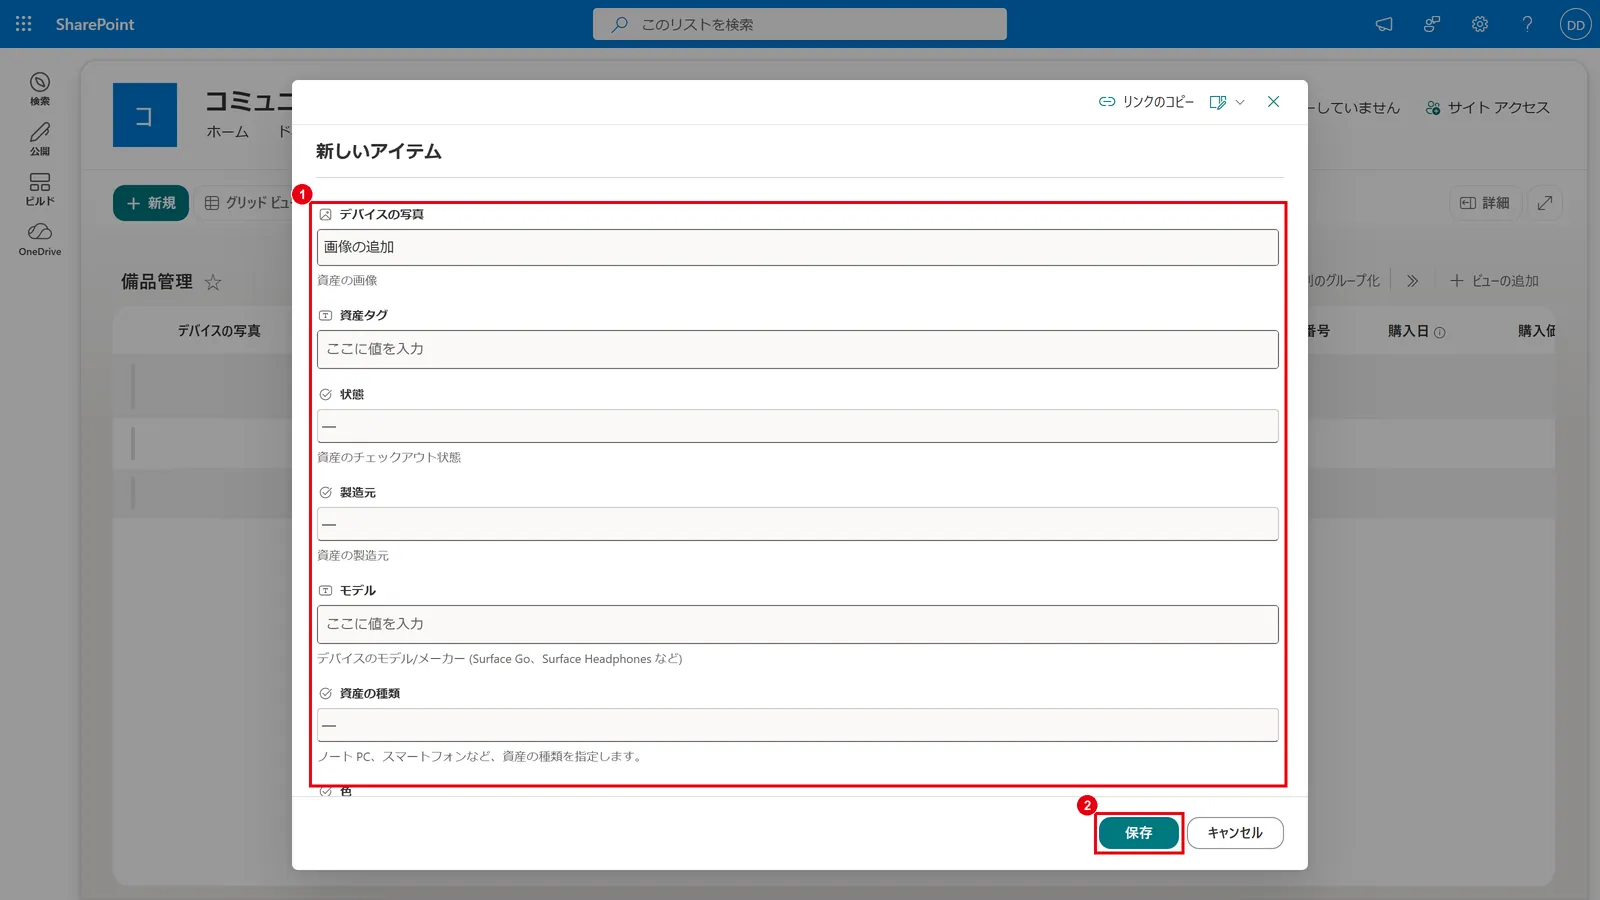Click リンクのコピー in the dialog
The width and height of the screenshot is (1600, 900).
pyautogui.click(x=1146, y=102)
